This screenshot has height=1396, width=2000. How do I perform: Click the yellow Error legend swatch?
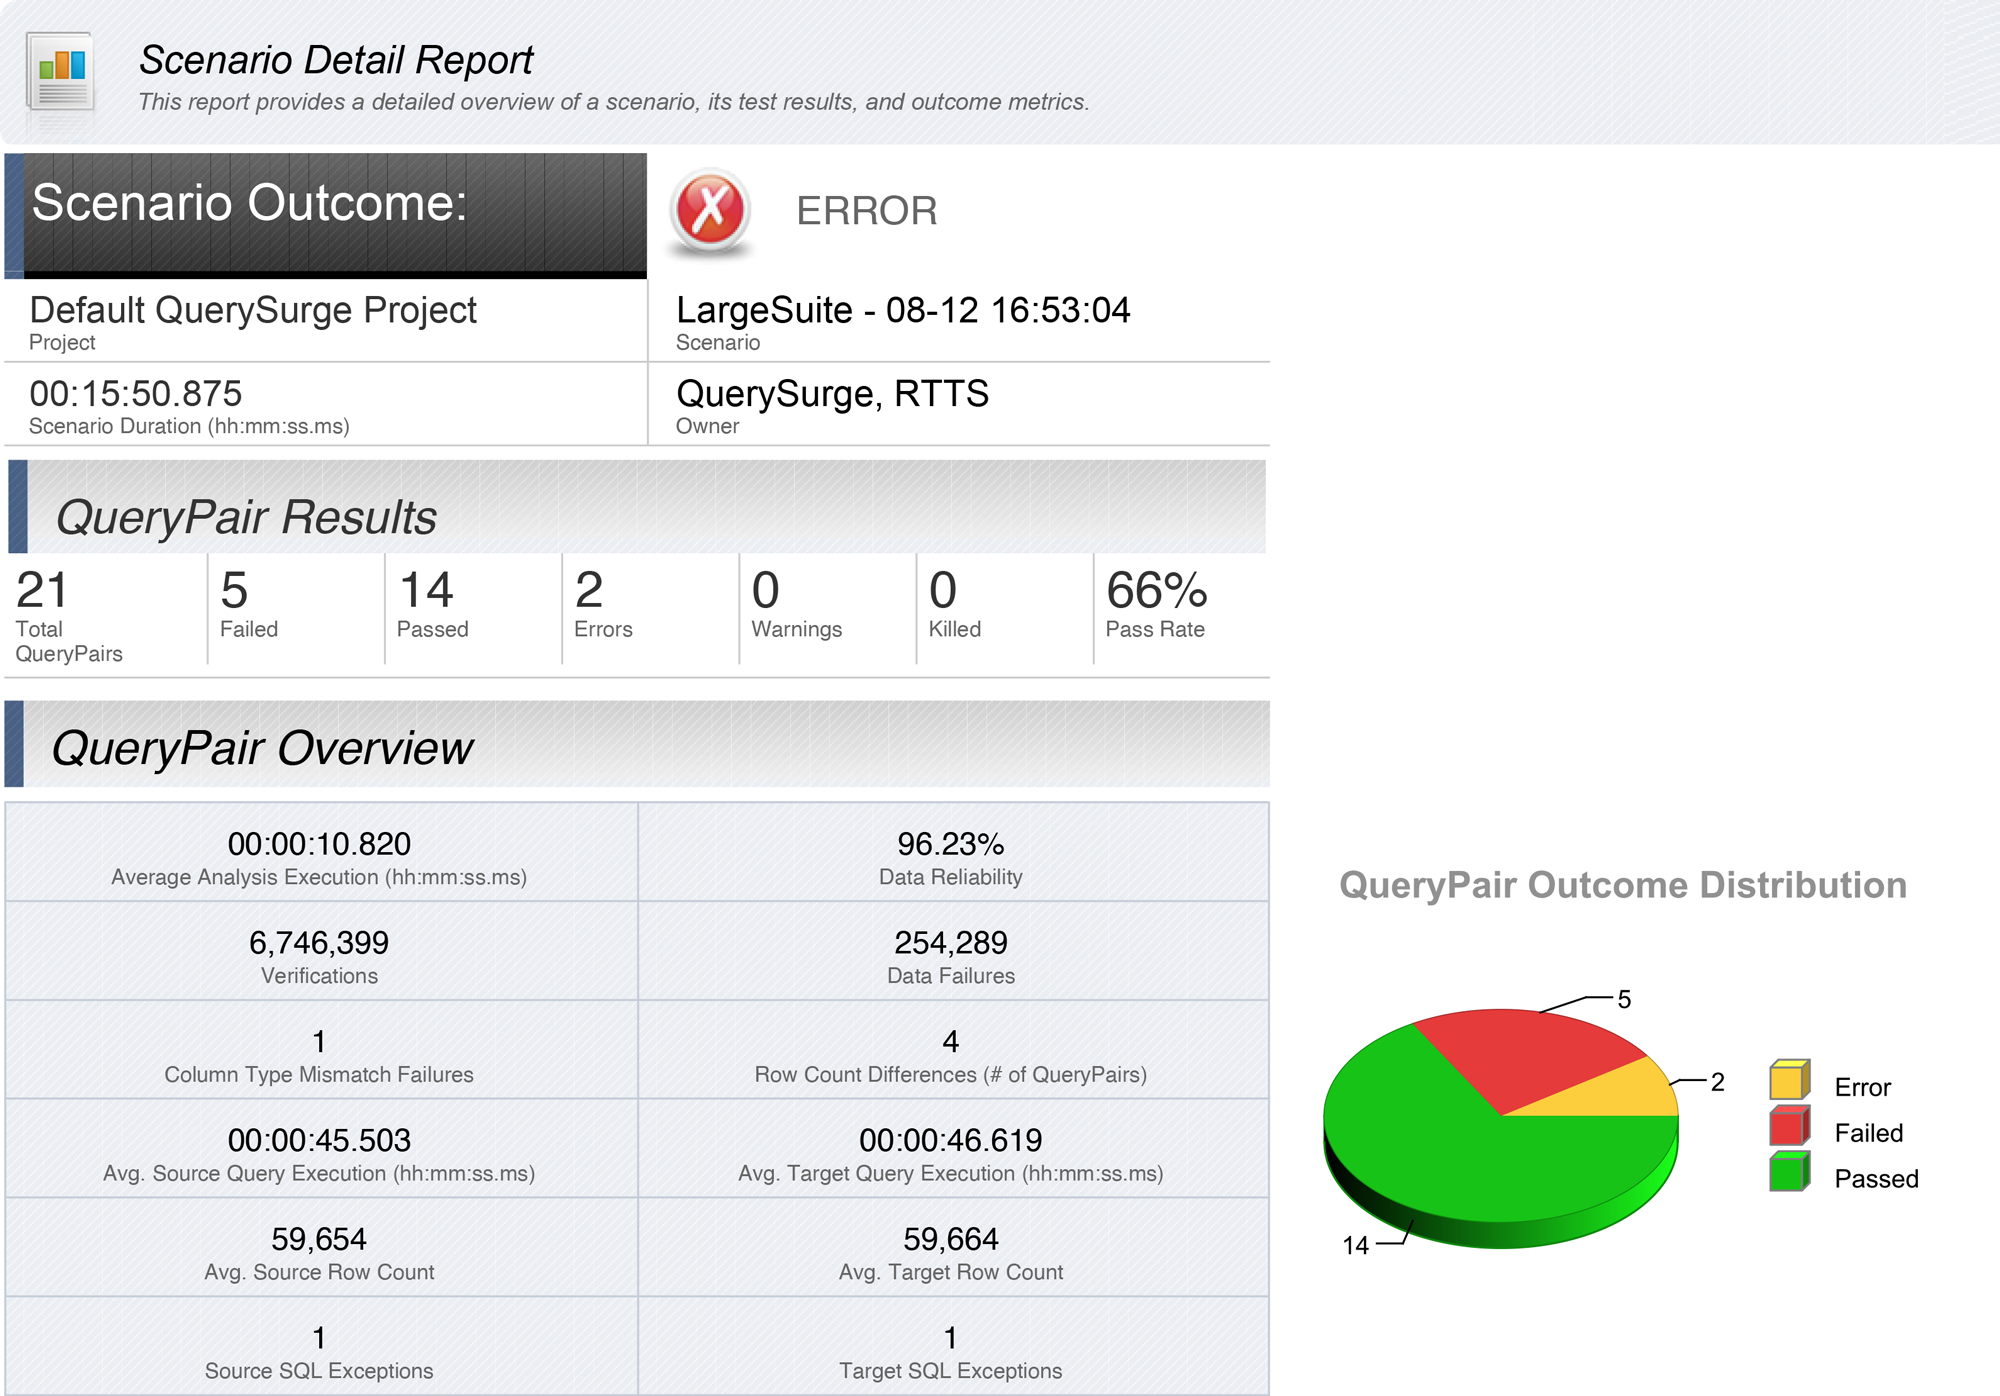[x=1788, y=1081]
